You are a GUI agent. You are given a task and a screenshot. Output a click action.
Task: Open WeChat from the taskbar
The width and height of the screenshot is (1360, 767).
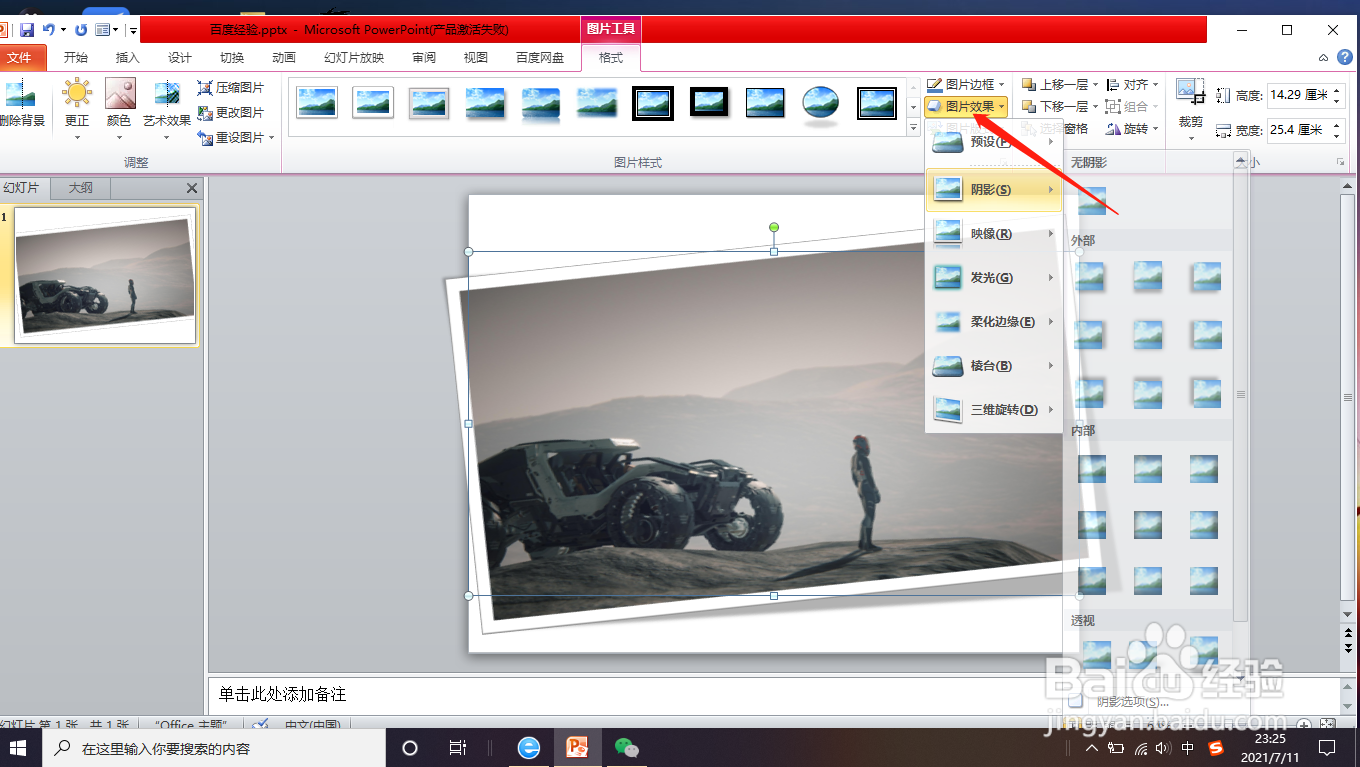(626, 747)
